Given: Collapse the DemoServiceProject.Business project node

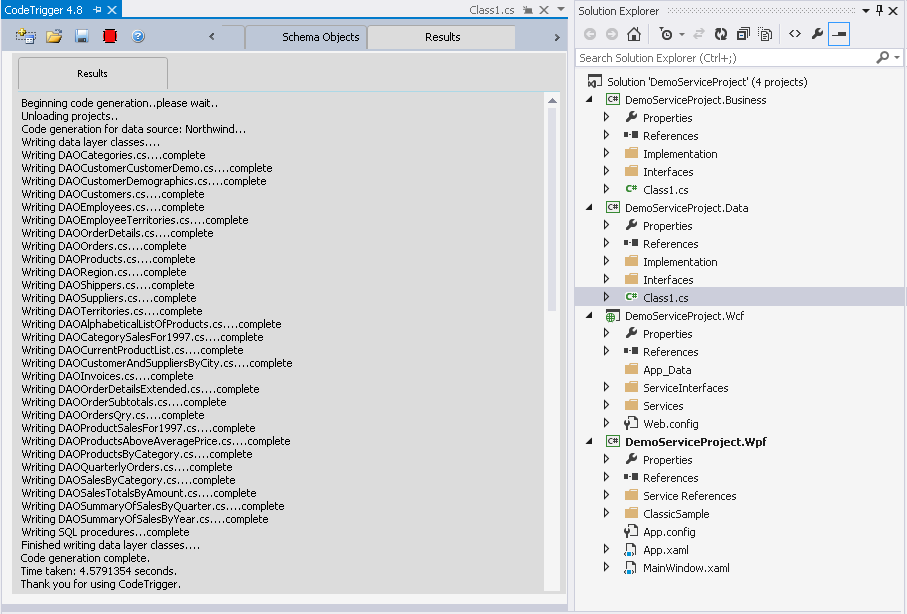Looking at the screenshot, I should coord(589,100).
